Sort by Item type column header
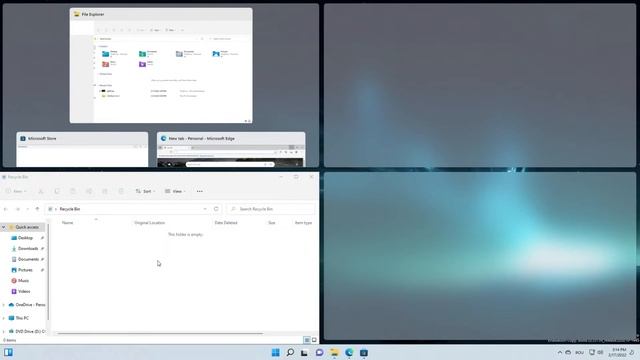The height and width of the screenshot is (360, 640). click(303, 223)
